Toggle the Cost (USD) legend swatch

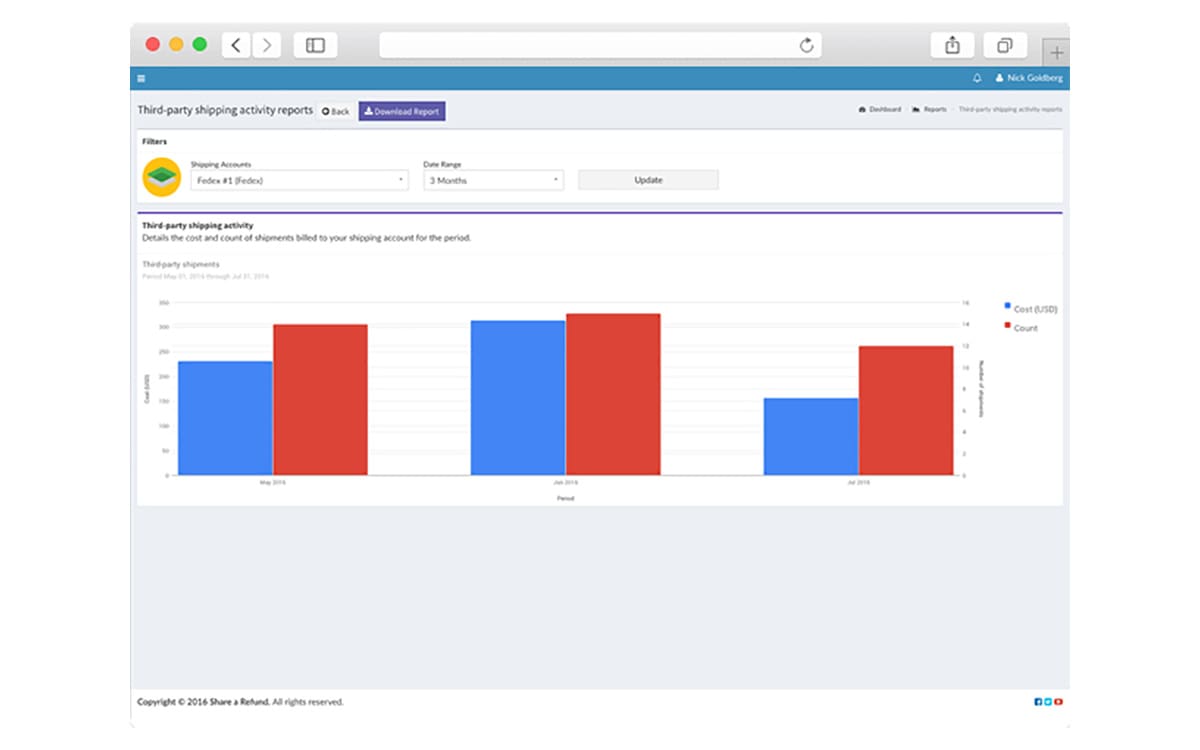[1007, 308]
